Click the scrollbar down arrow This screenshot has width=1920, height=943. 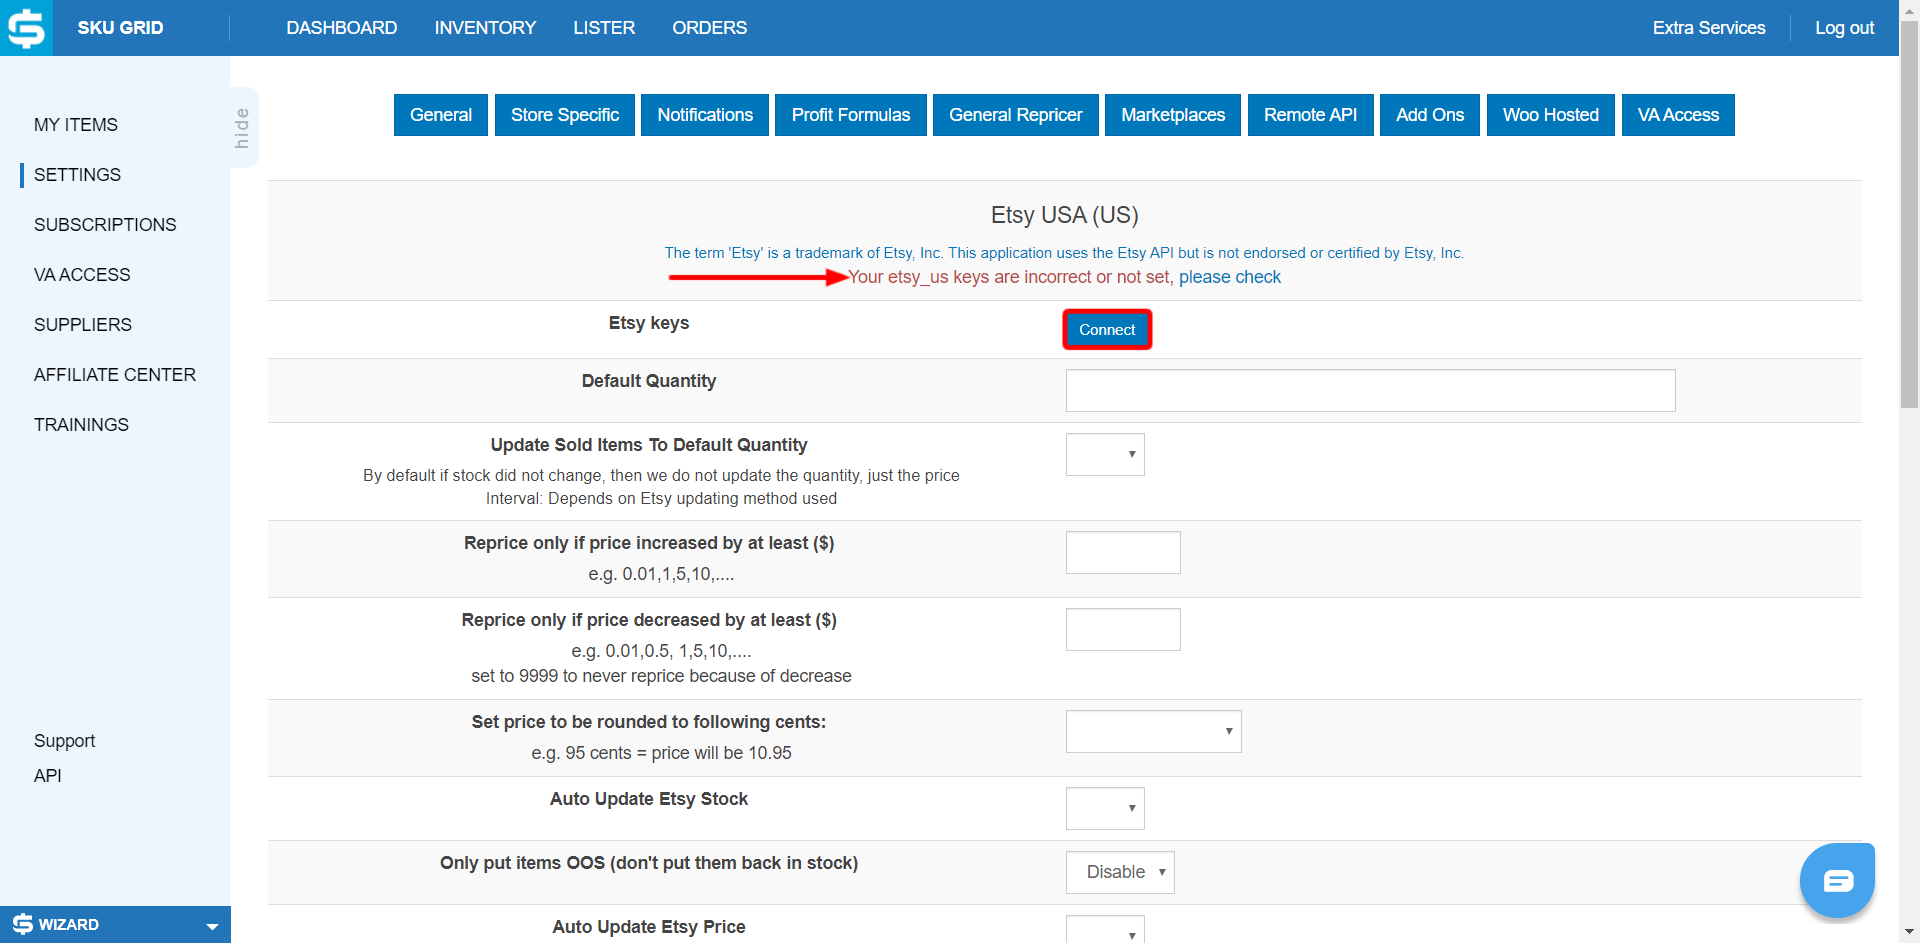[x=1909, y=933]
